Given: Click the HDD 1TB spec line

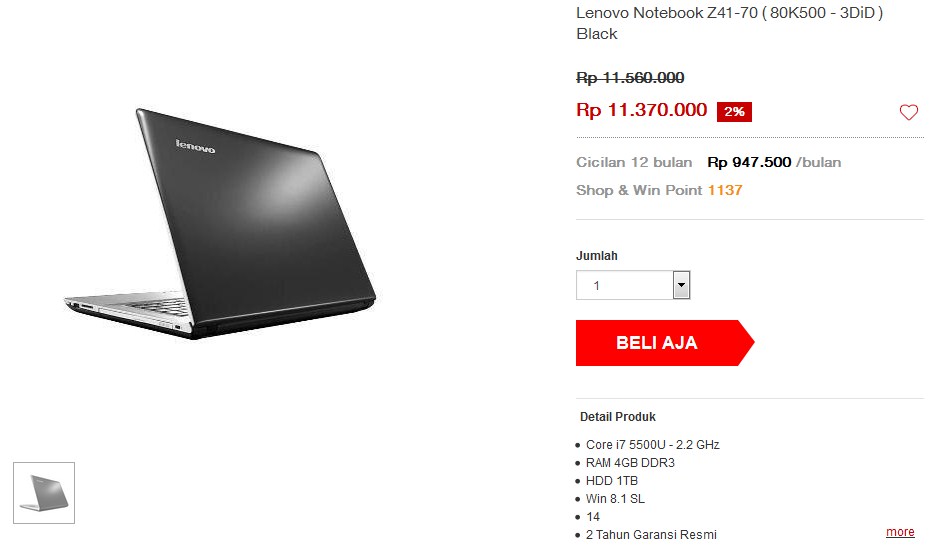Looking at the screenshot, I should coord(612,480).
